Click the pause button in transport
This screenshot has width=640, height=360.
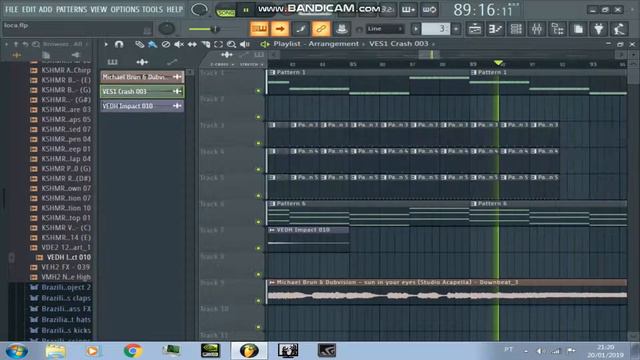[x=246, y=10]
